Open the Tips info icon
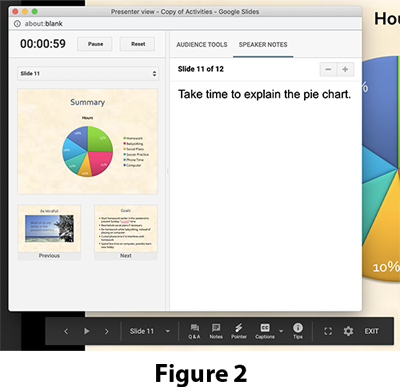400x387 pixels. click(298, 331)
